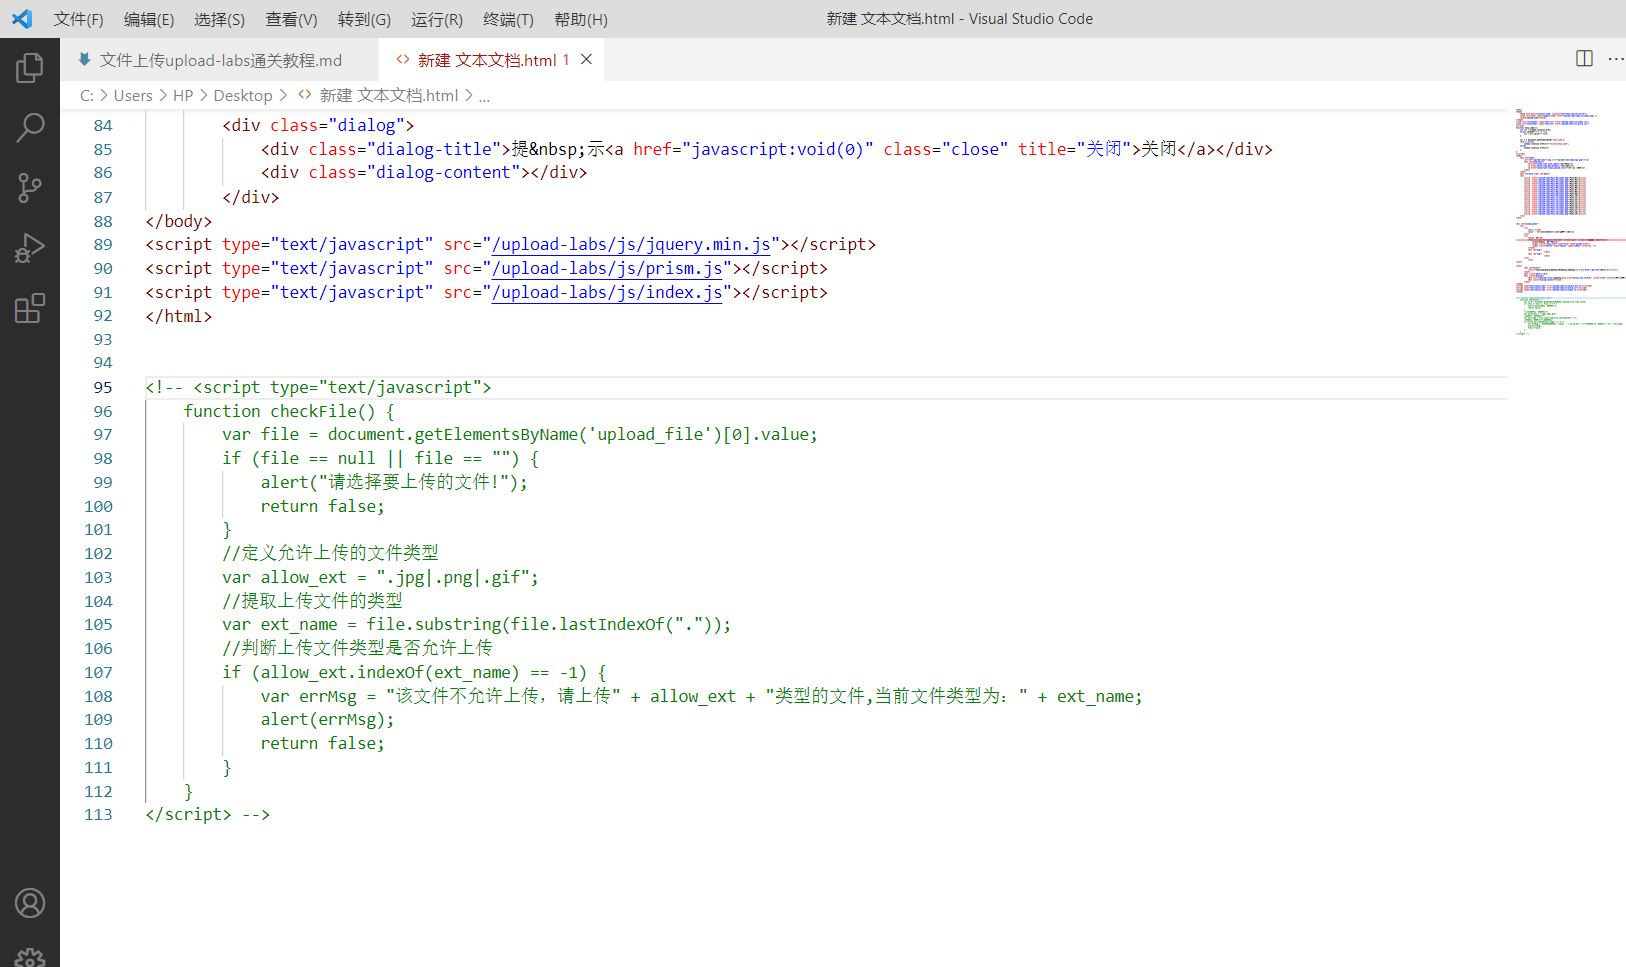
Task: Click the C: breadcrumb segment
Action: [x=87, y=95]
